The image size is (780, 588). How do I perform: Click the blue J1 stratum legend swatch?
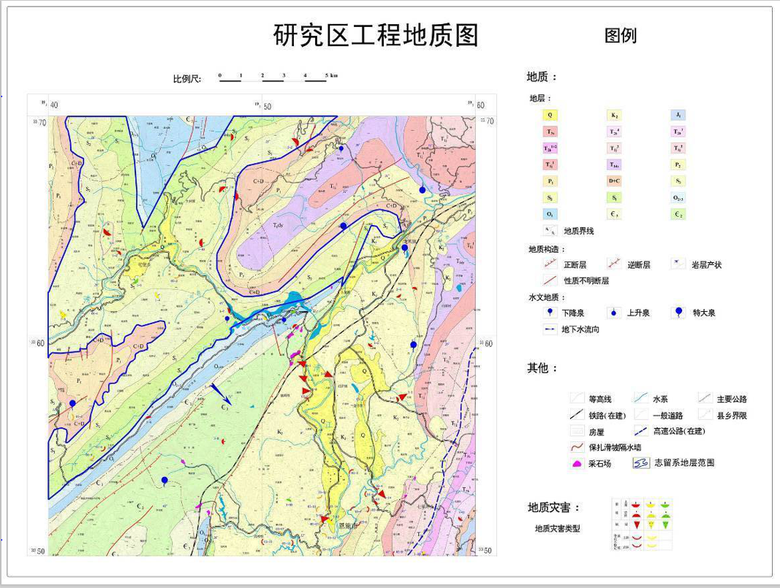click(680, 116)
